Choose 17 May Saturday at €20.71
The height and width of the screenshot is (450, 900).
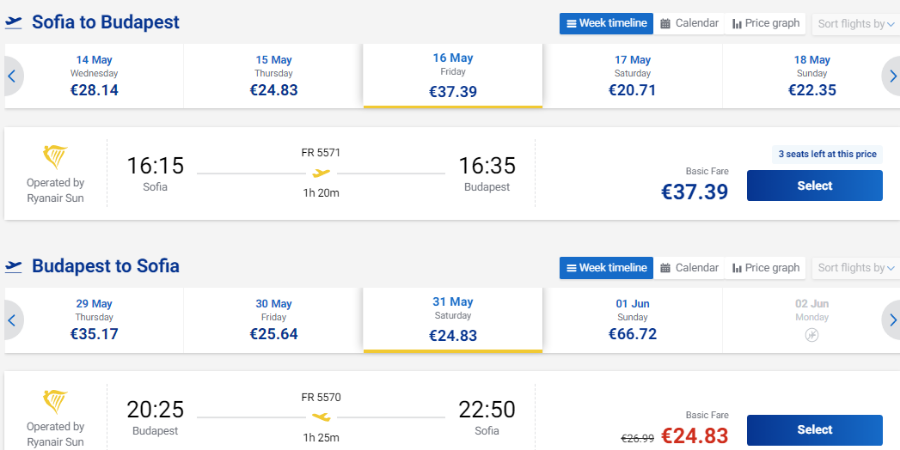pos(632,76)
